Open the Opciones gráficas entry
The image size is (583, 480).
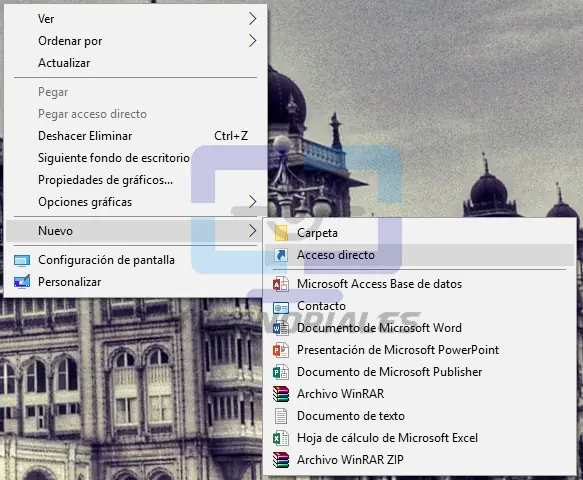coord(135,202)
